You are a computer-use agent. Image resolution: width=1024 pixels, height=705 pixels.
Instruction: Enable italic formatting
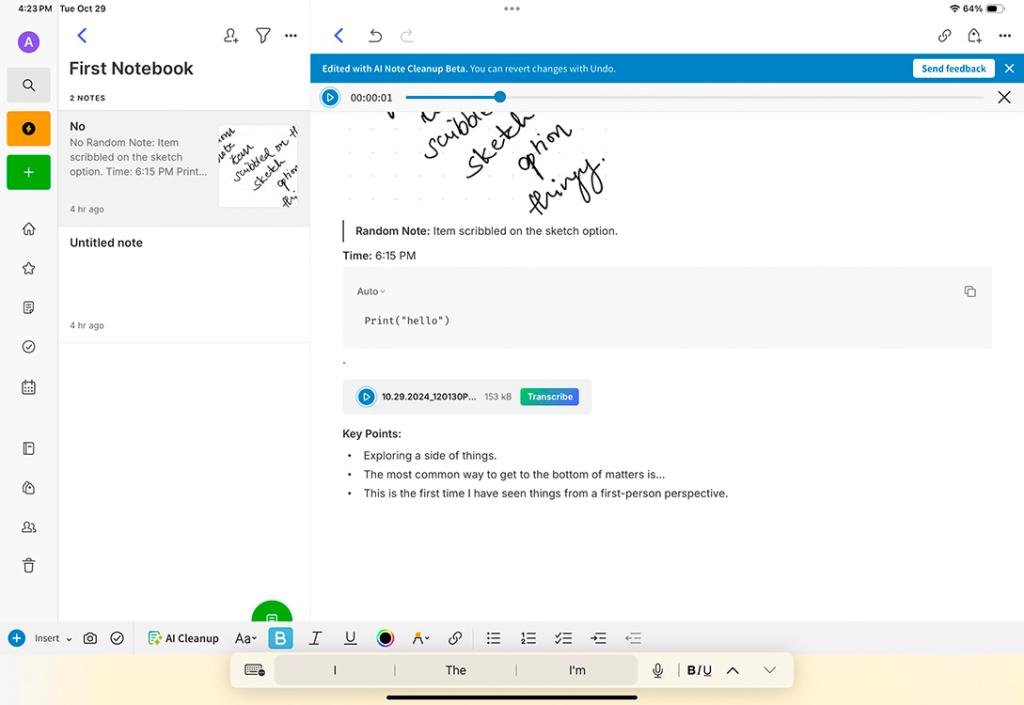[x=315, y=638]
